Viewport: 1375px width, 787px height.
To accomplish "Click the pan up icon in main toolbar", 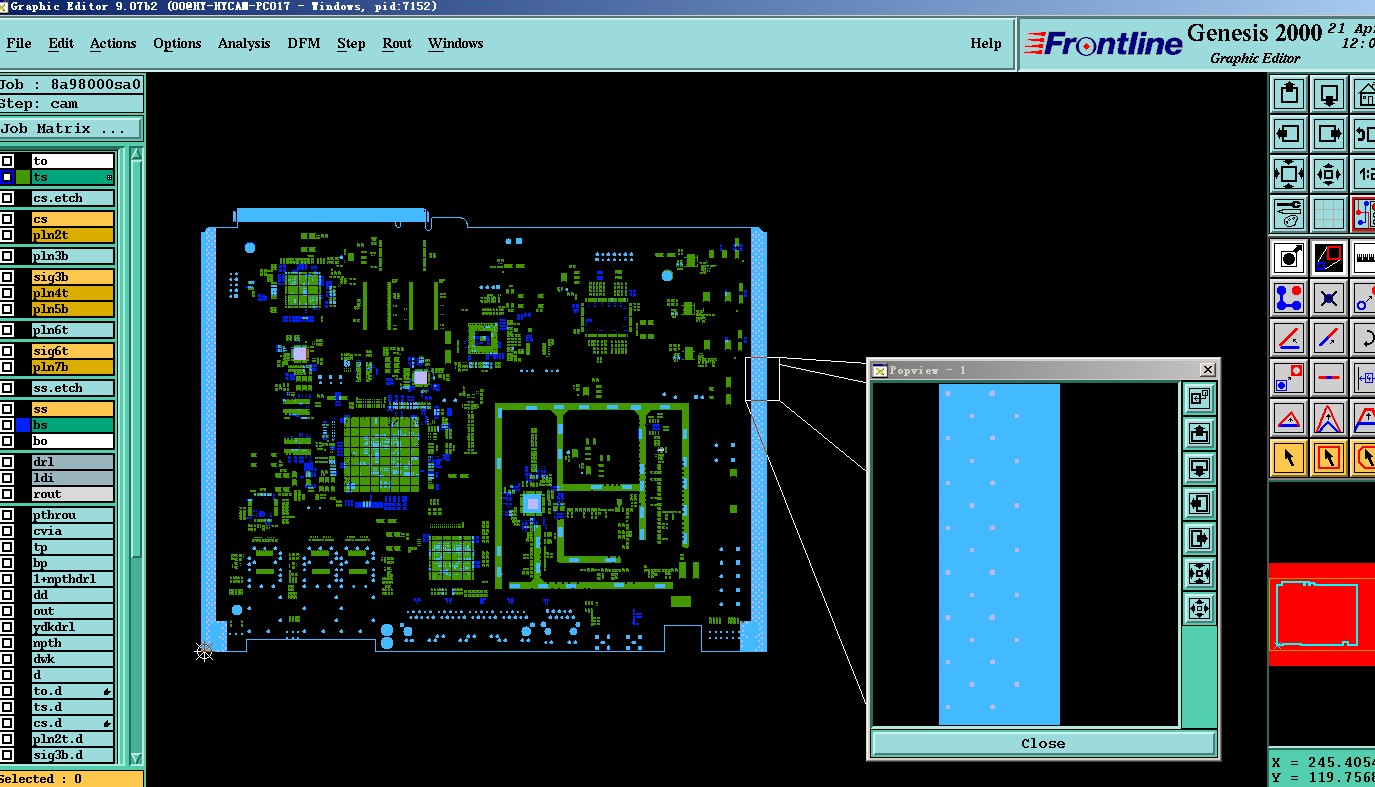I will pos(1289,95).
